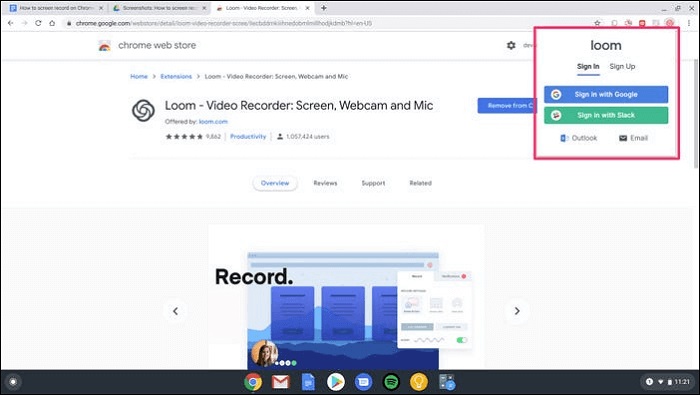Open Gmail from the shelf
Image resolution: width=700 pixels, height=395 pixels.
281,382
